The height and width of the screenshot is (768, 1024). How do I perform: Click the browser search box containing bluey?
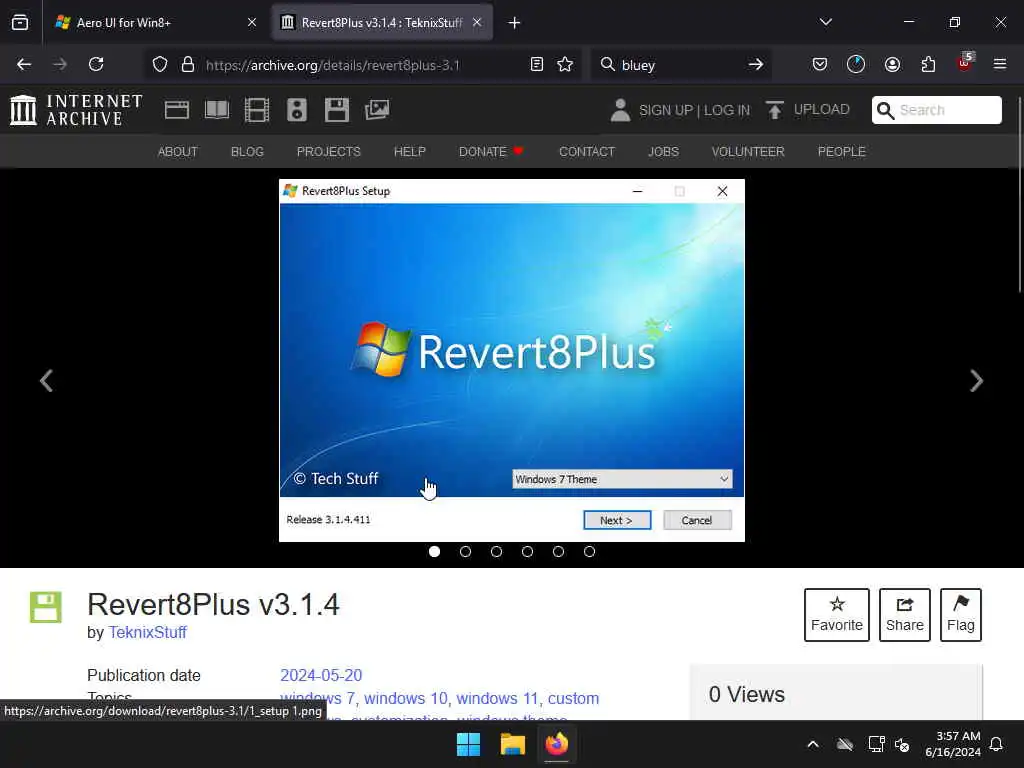point(680,65)
